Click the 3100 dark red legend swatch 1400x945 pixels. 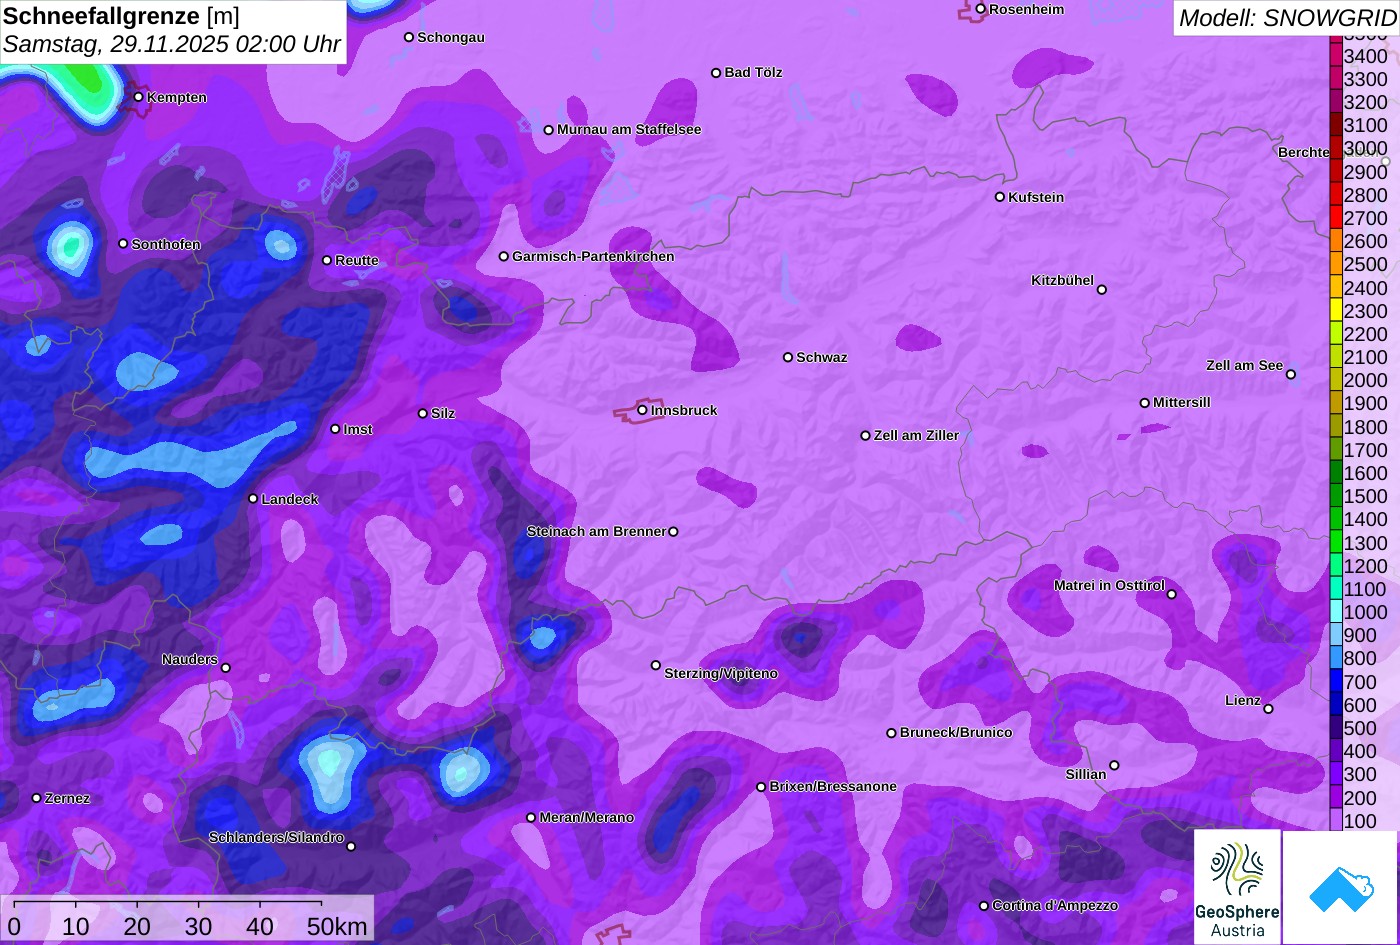pos(1335,125)
